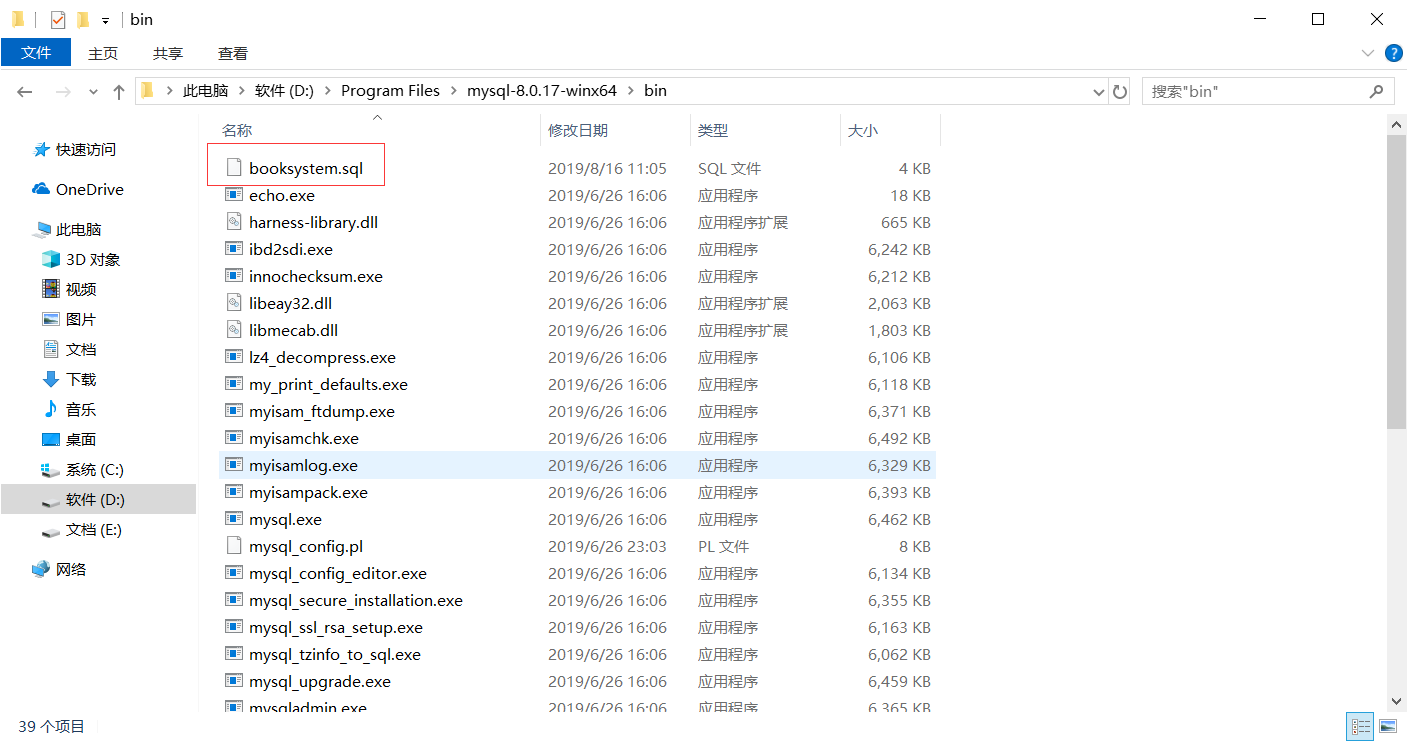Select 软件 (D:) in navigation pane

pyautogui.click(x=98, y=499)
